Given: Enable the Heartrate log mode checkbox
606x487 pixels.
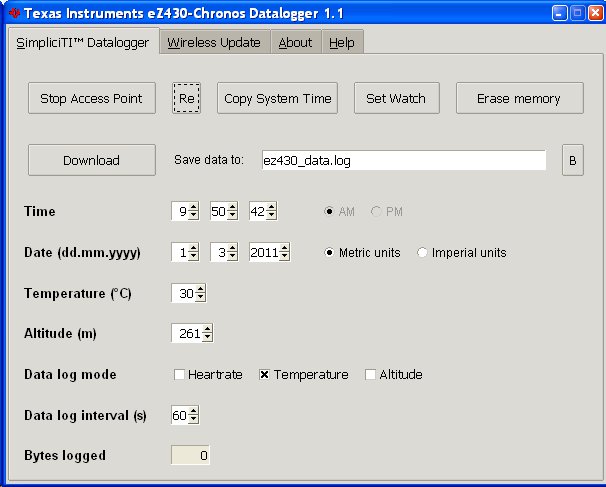Looking at the screenshot, I should point(179,375).
